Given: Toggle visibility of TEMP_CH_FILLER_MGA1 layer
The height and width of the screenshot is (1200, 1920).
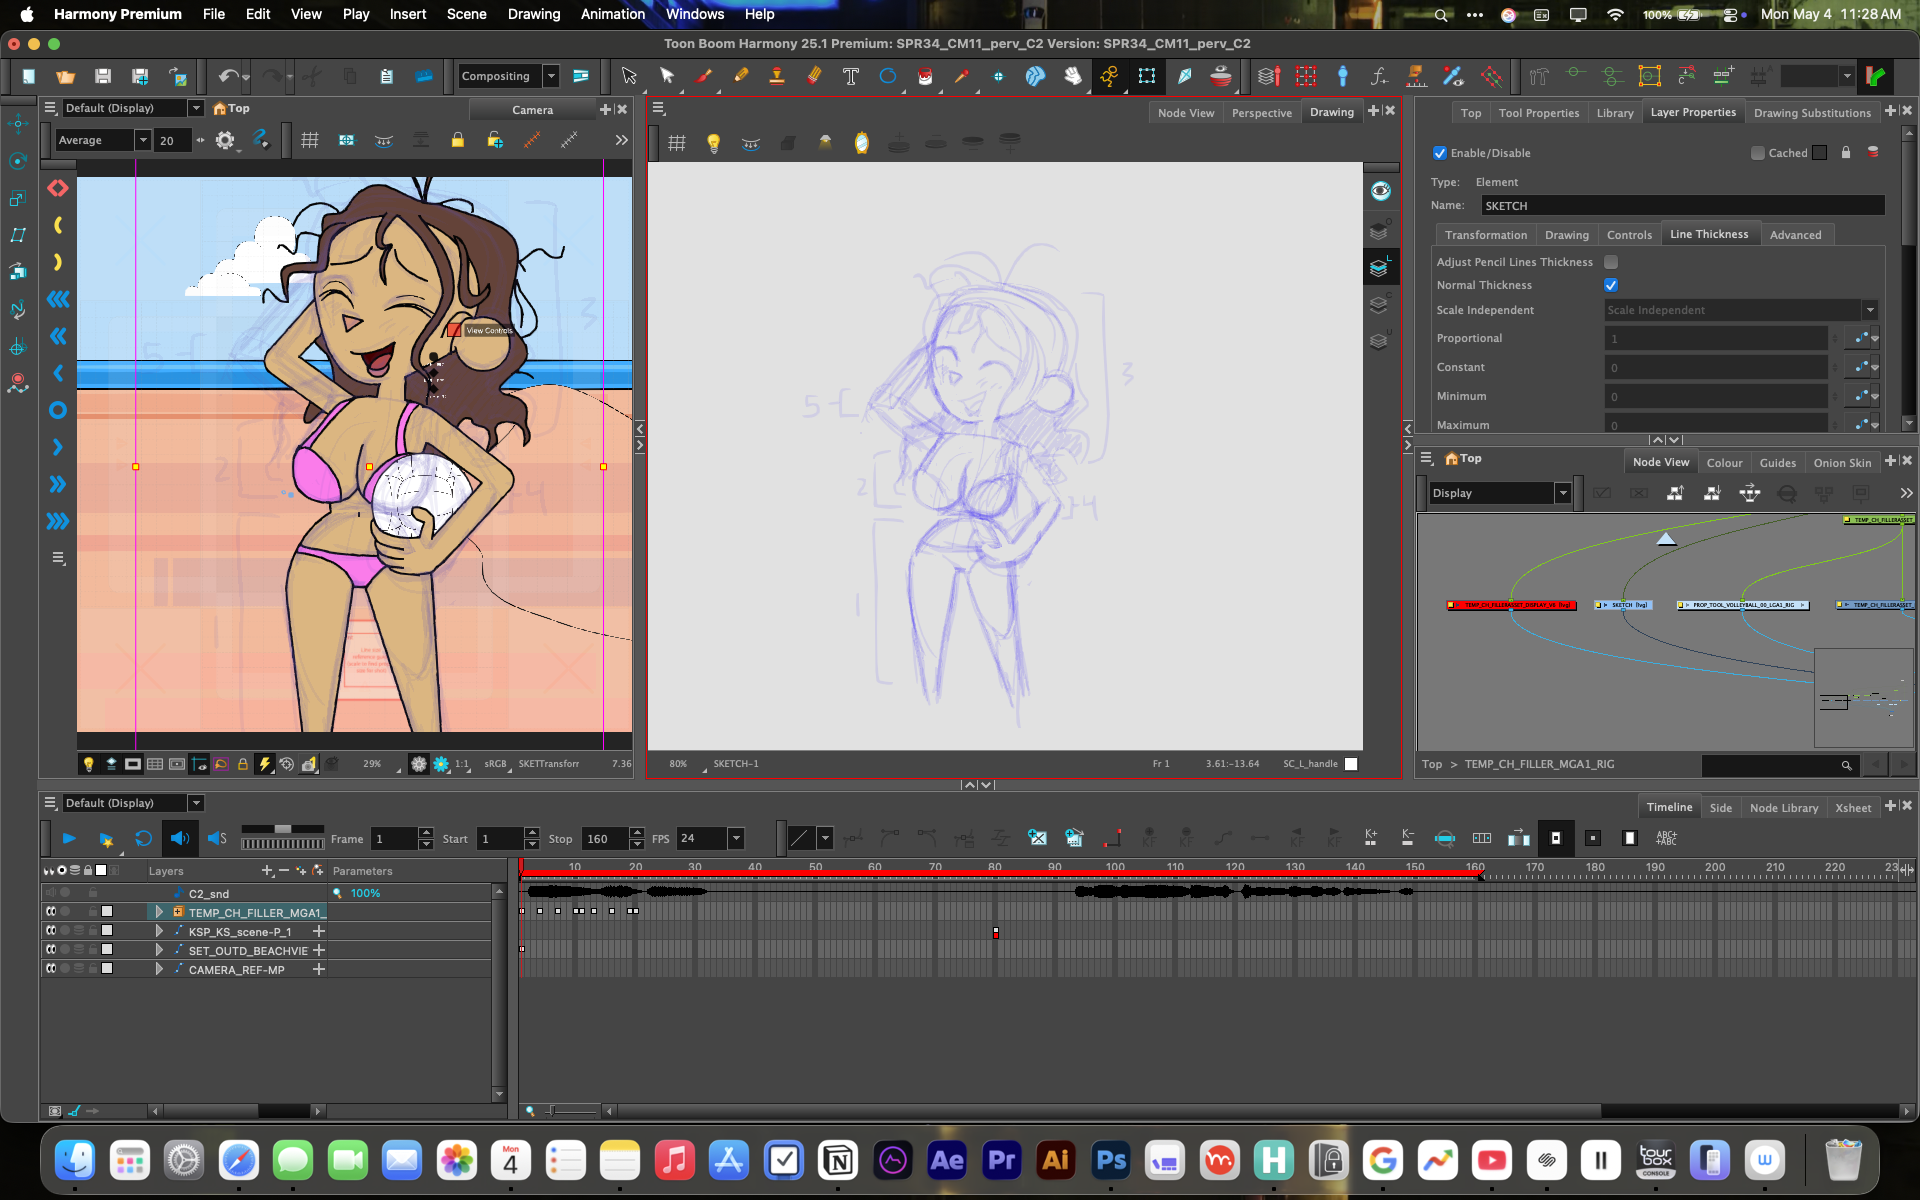Looking at the screenshot, I should [x=50, y=912].
